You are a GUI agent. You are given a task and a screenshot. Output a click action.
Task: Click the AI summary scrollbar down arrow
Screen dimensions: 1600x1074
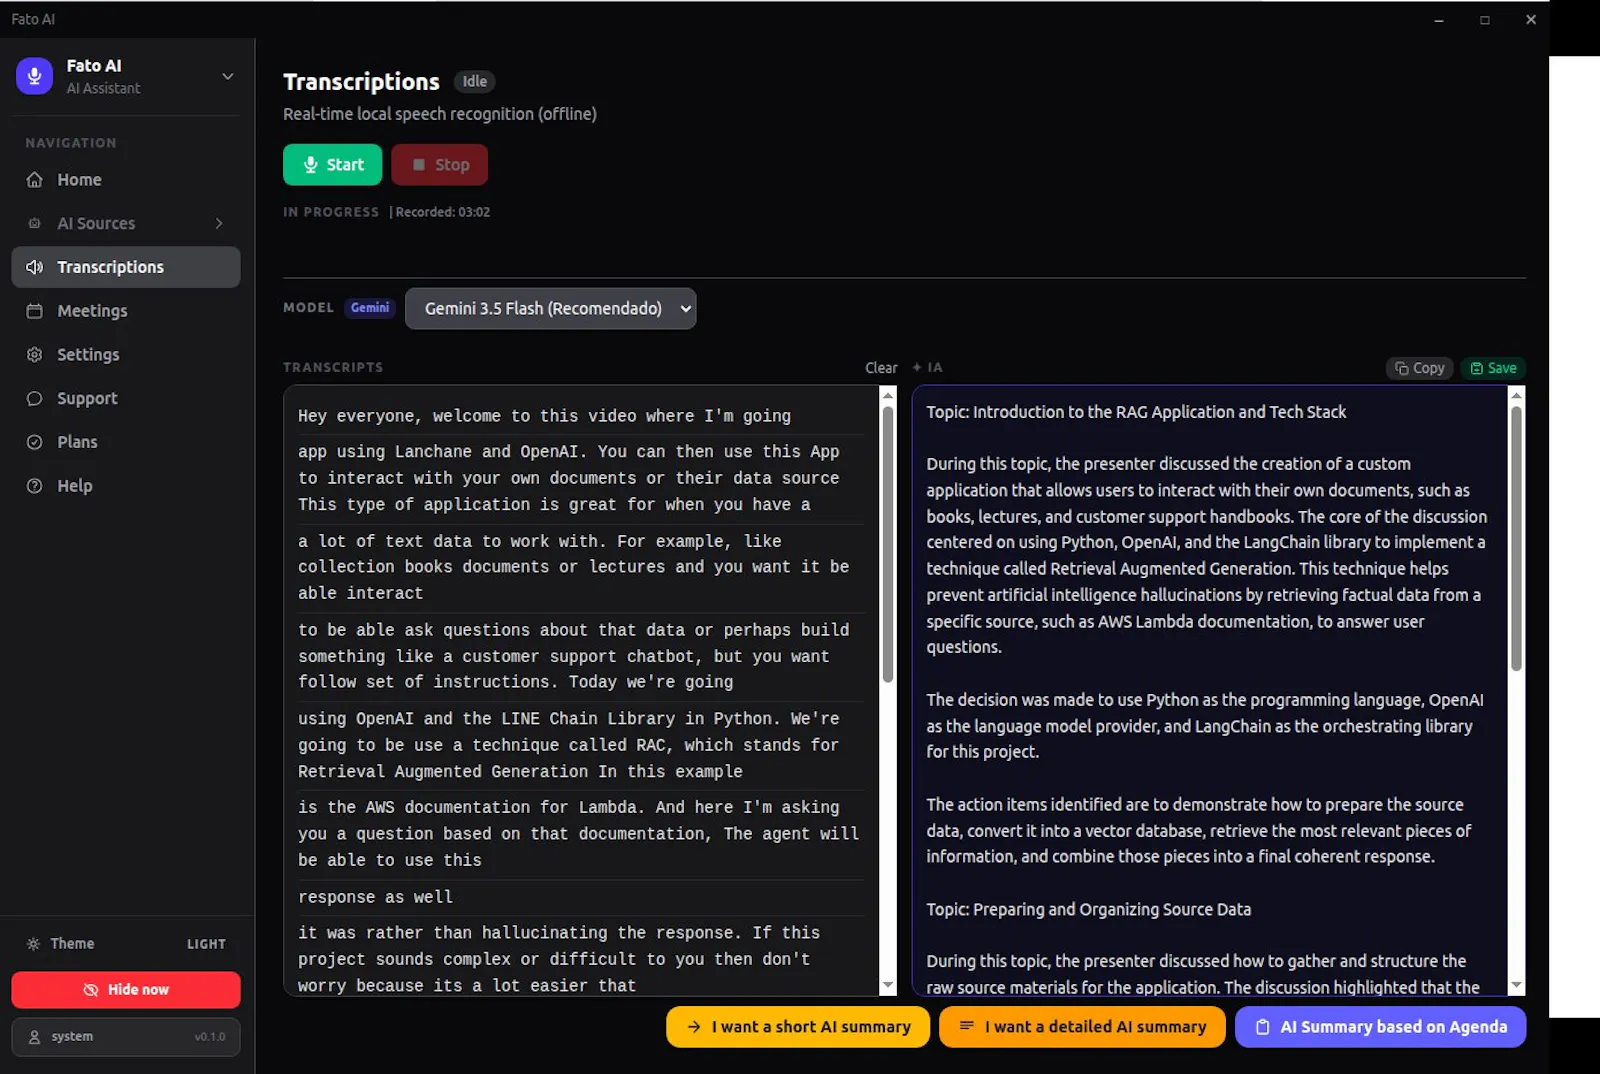[x=1516, y=986]
